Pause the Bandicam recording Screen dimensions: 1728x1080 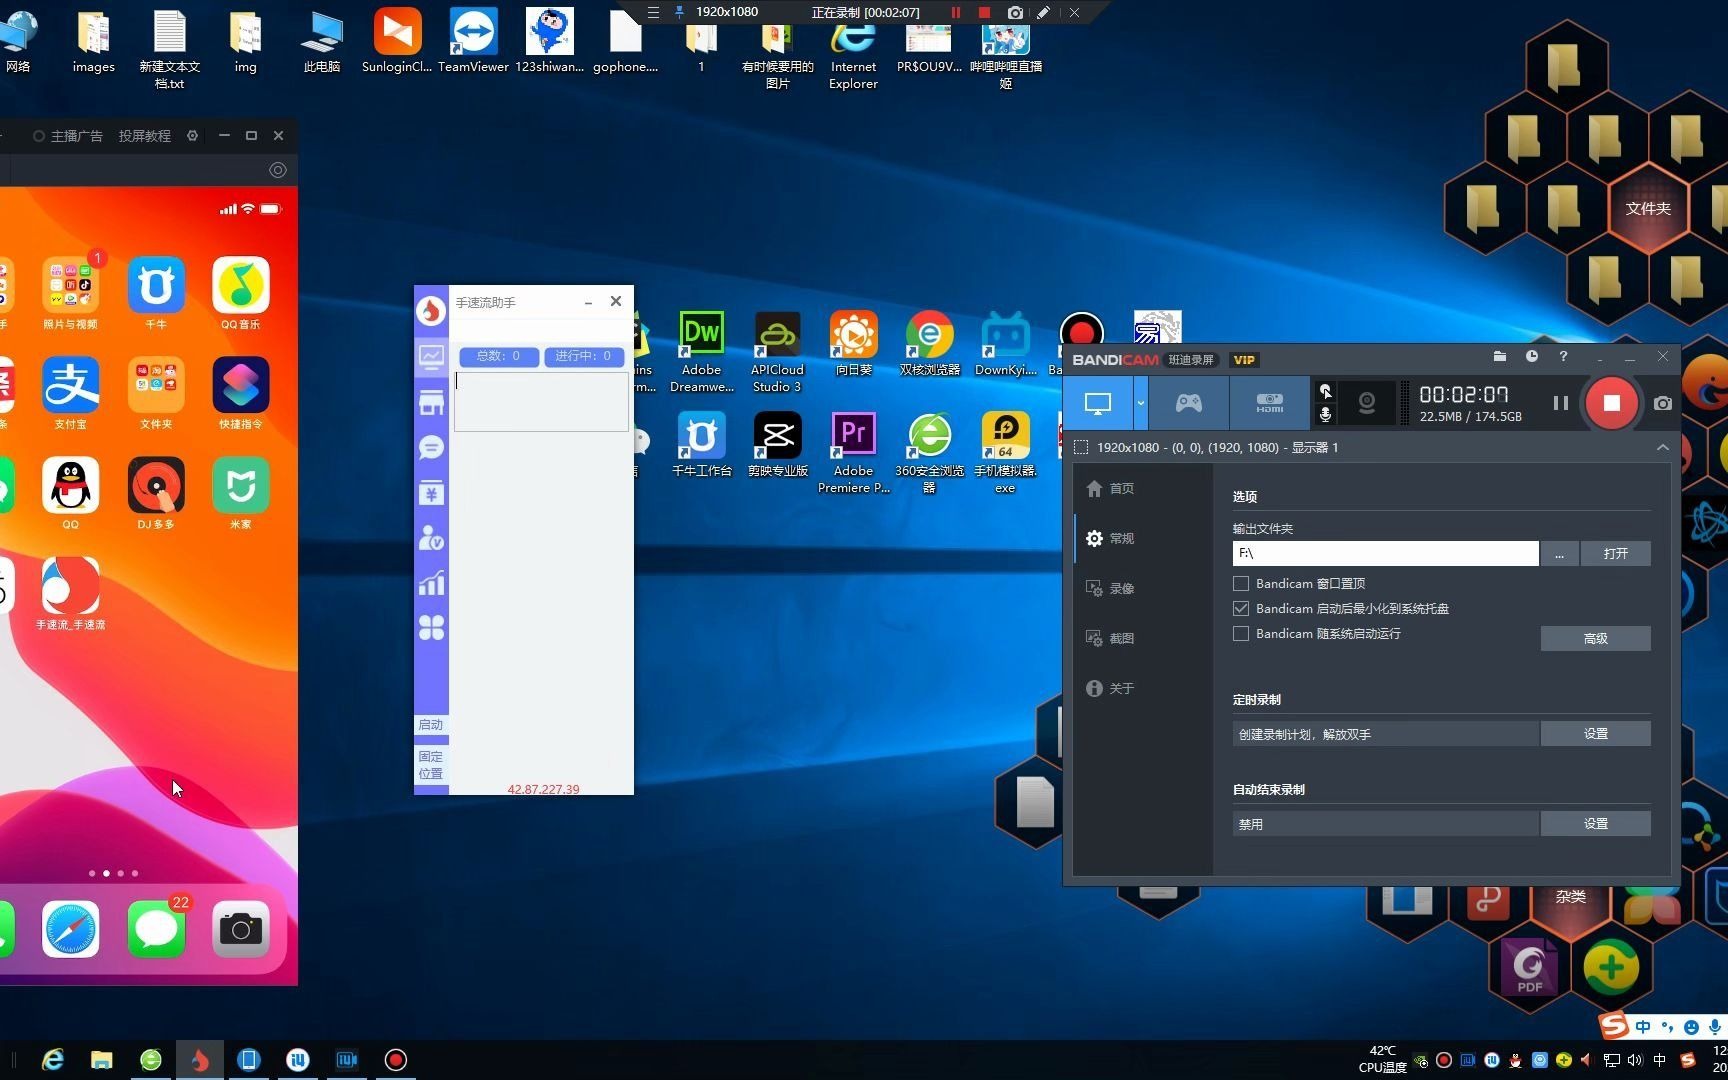click(1560, 403)
